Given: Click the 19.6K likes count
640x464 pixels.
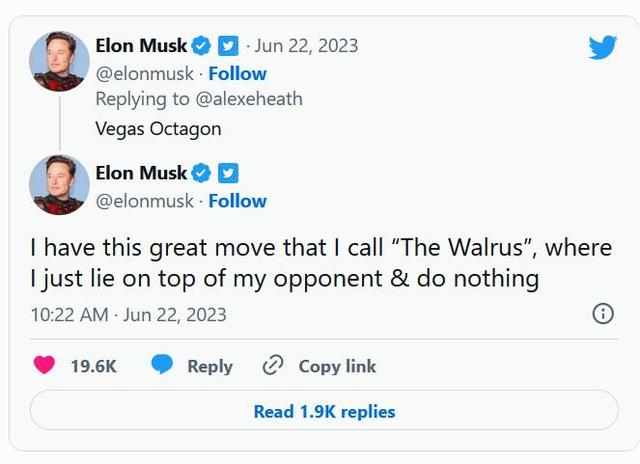Looking at the screenshot, I should 93,366.
